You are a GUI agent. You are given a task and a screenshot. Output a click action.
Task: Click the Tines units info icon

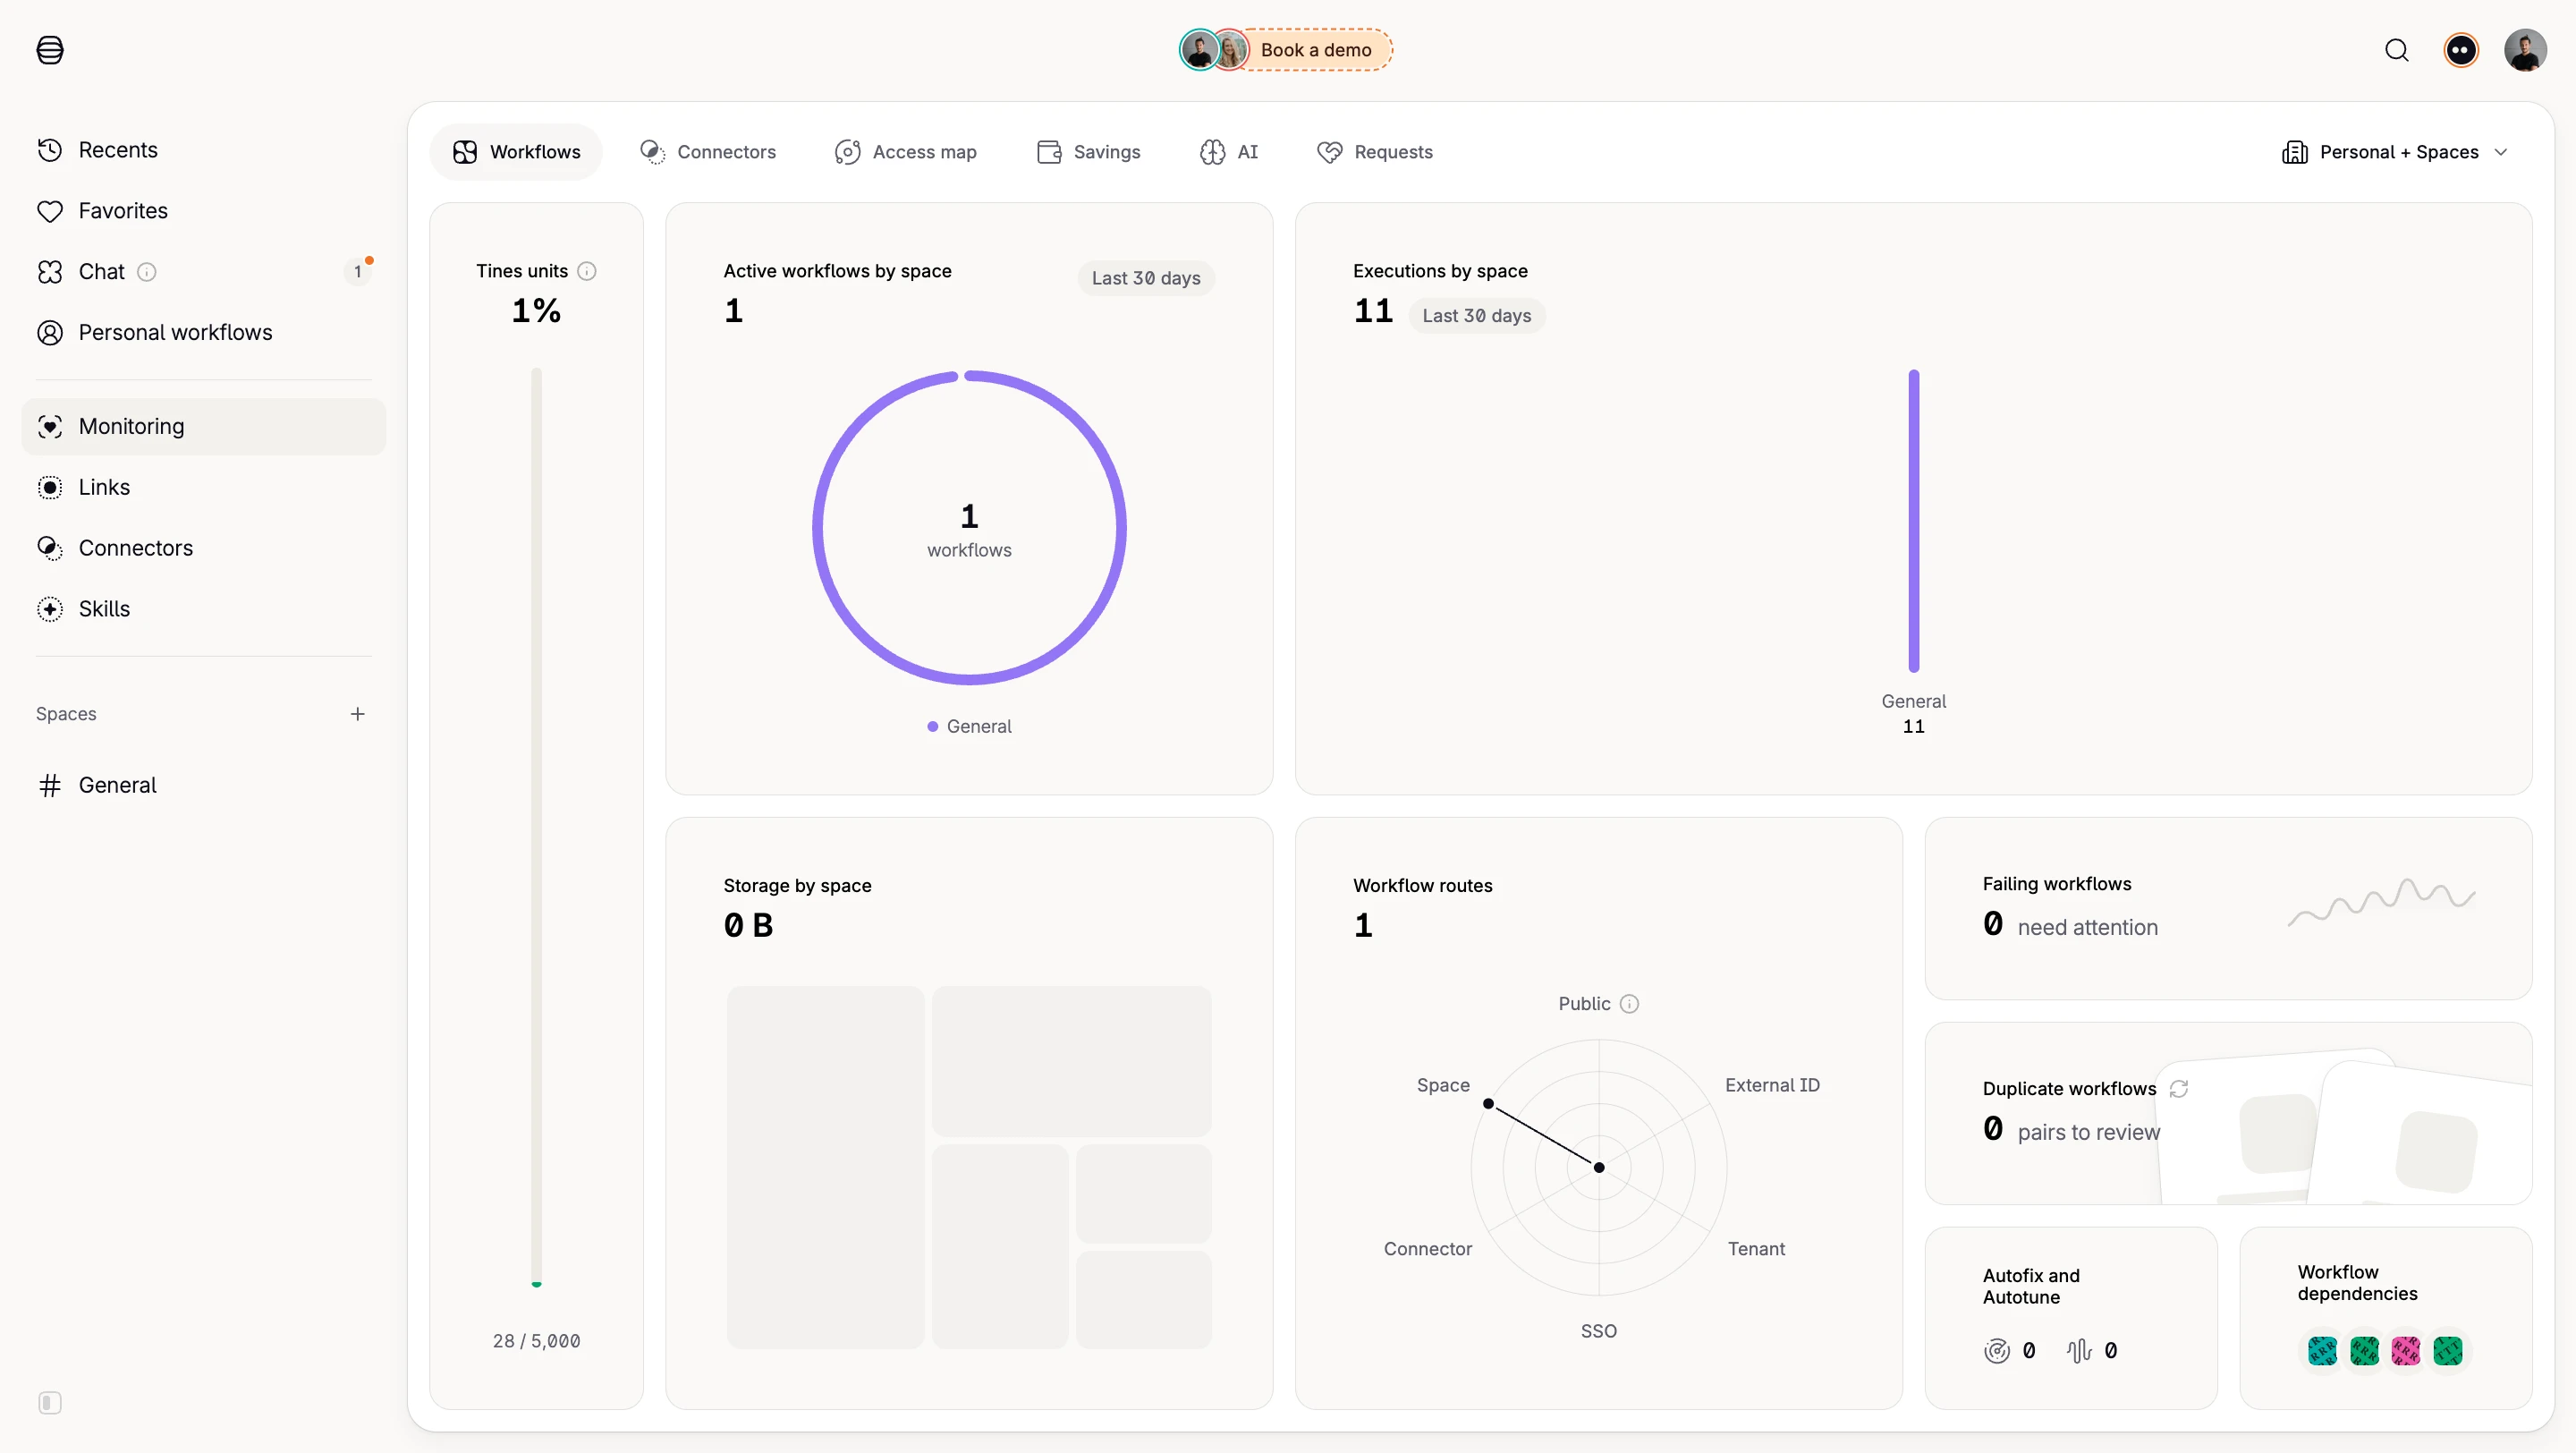pyautogui.click(x=587, y=271)
